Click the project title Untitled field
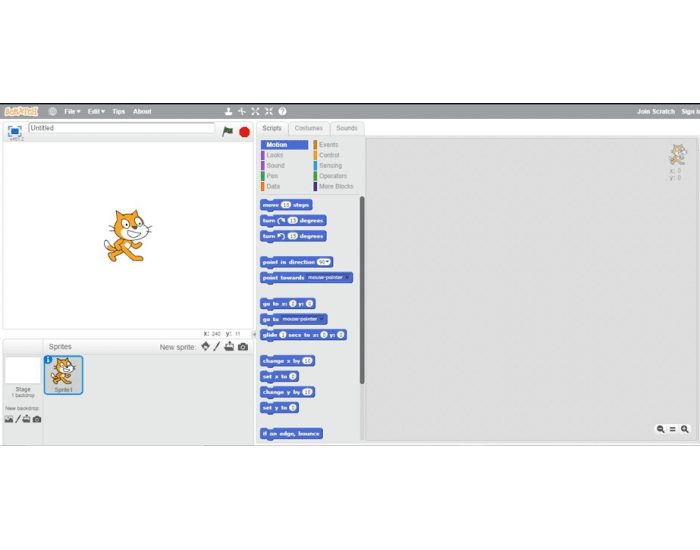700x550 pixels. click(121, 128)
